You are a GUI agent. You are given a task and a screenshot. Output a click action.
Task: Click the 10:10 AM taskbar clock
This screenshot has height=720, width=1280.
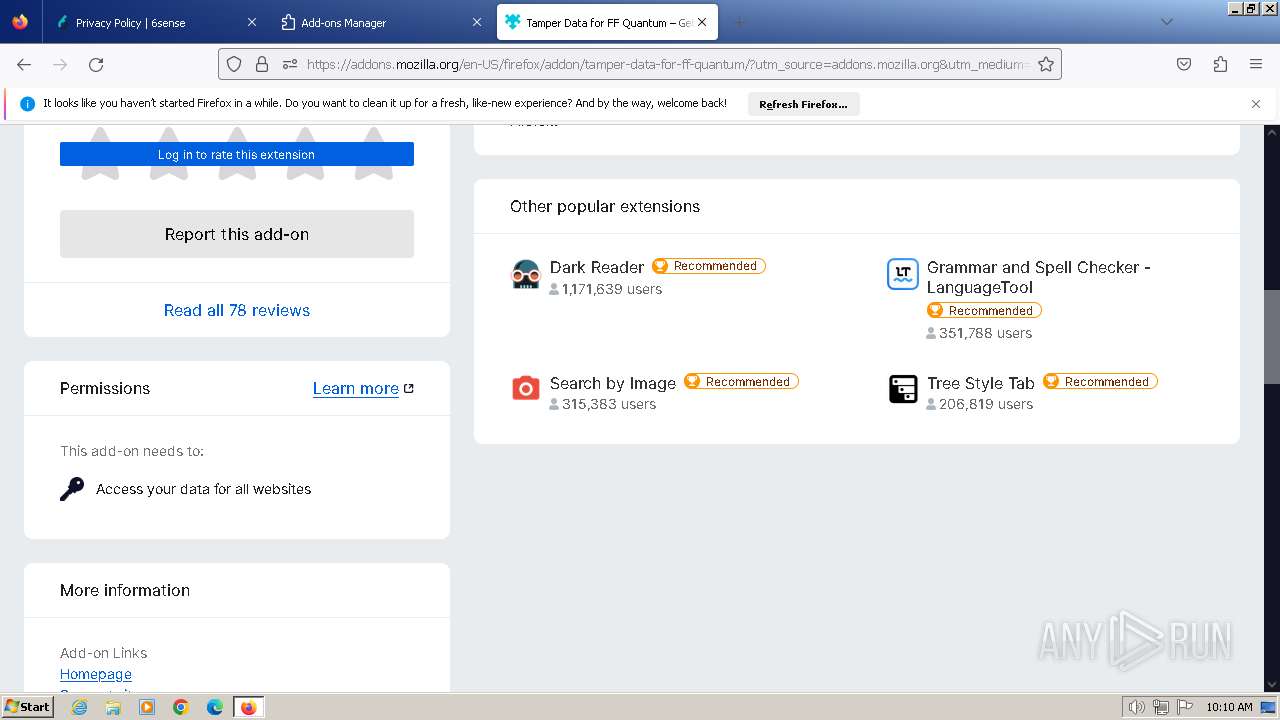(x=1230, y=707)
